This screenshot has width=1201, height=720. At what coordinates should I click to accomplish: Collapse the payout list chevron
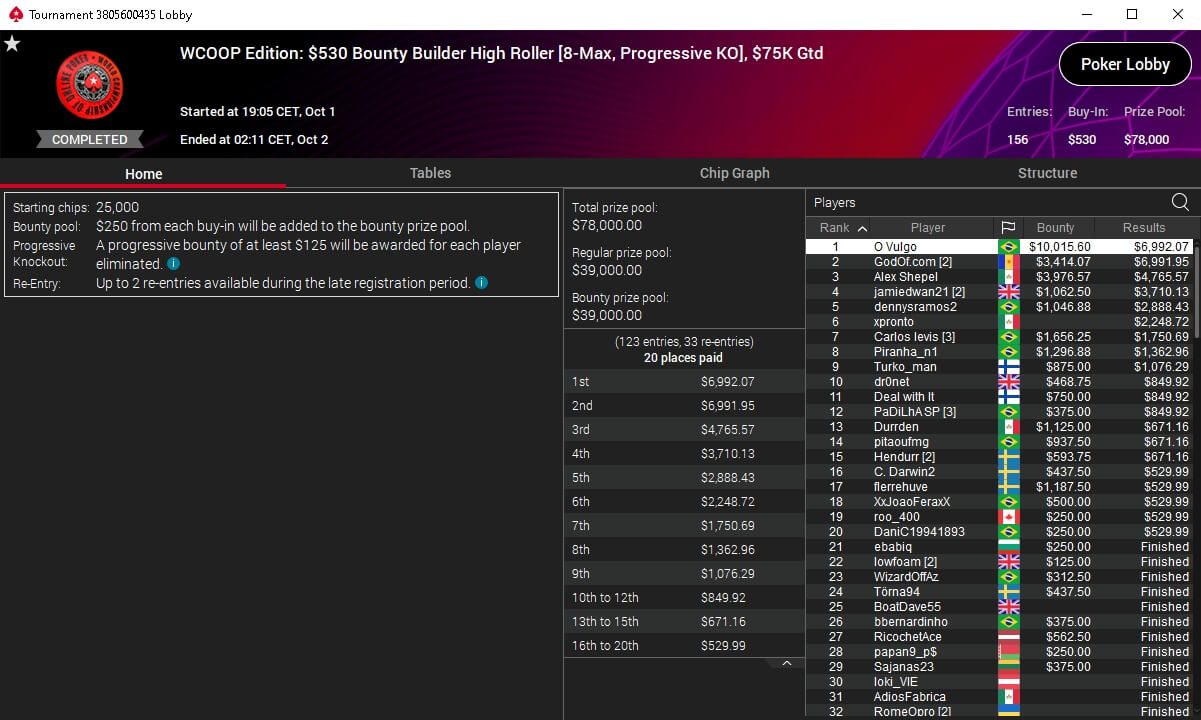(787, 663)
